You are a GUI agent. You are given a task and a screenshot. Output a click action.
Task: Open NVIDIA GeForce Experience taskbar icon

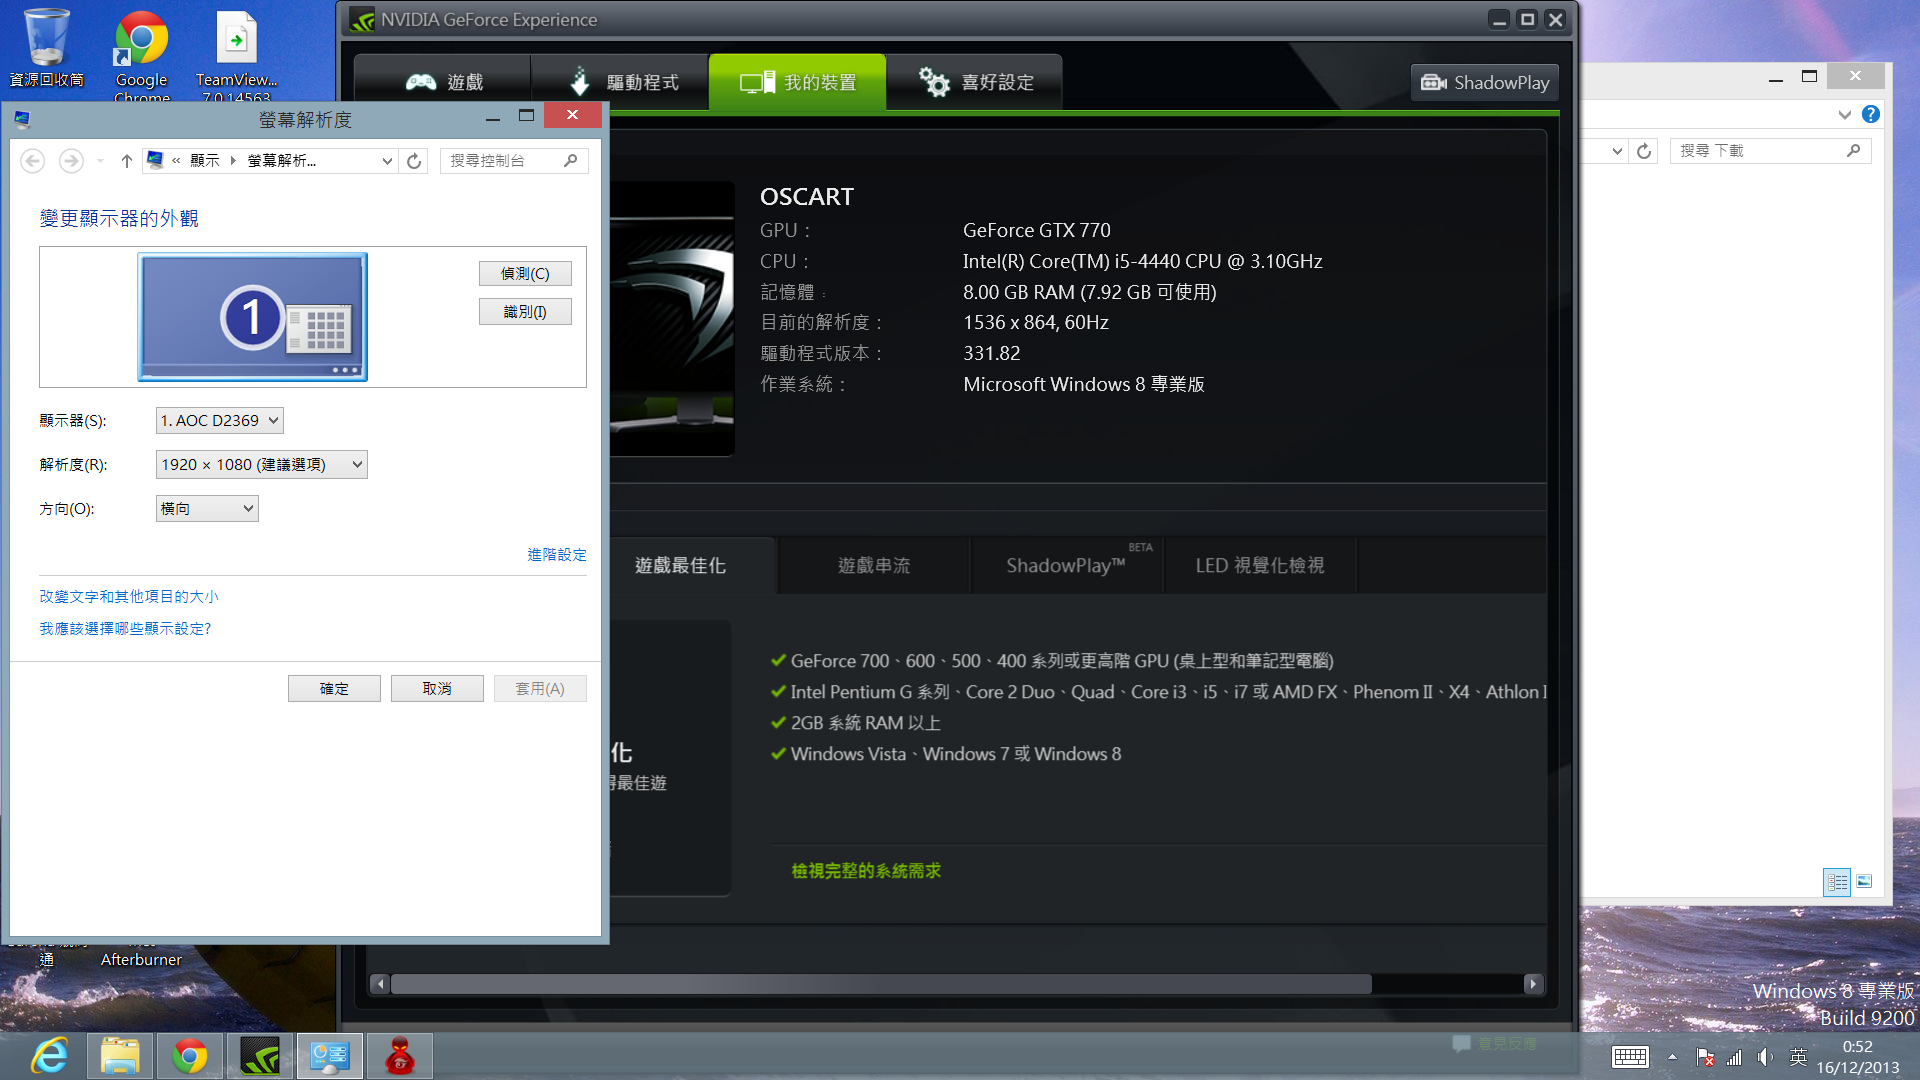[260, 1056]
